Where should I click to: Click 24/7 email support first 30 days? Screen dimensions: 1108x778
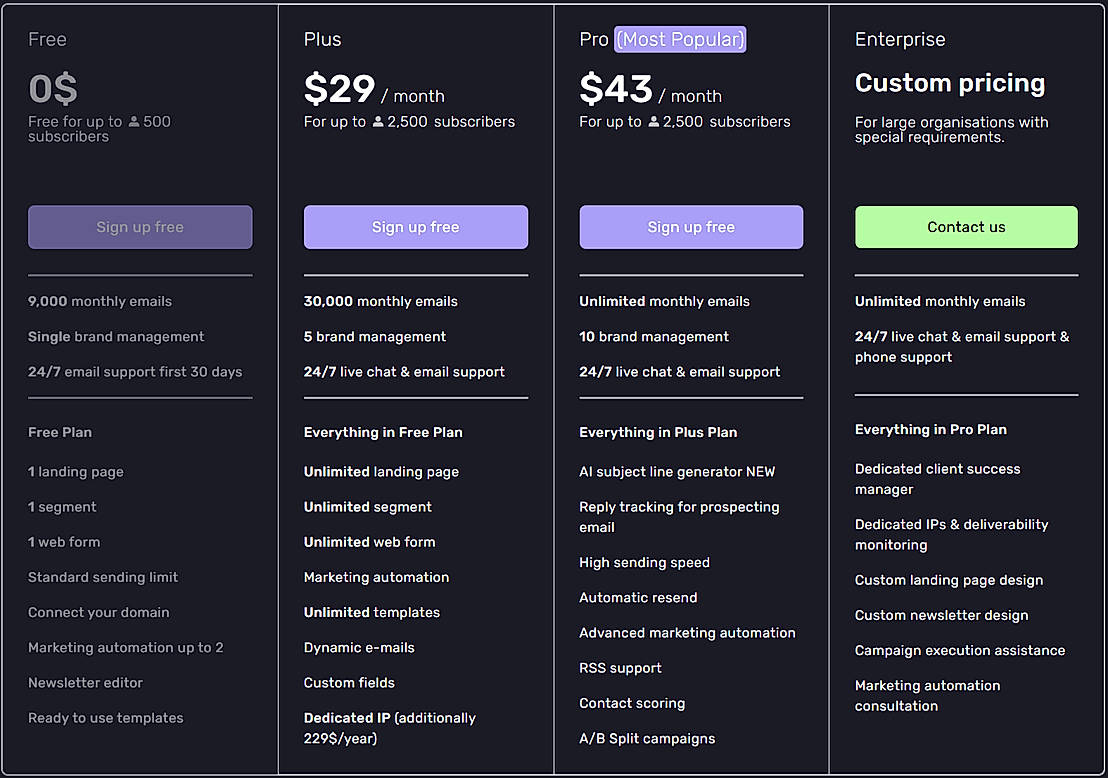coord(135,372)
